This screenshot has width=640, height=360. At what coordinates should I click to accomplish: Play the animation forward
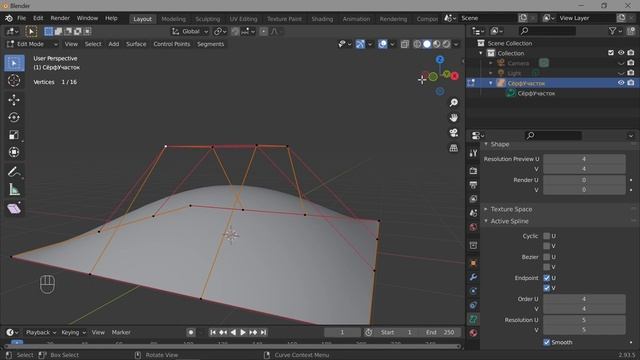(x=243, y=333)
